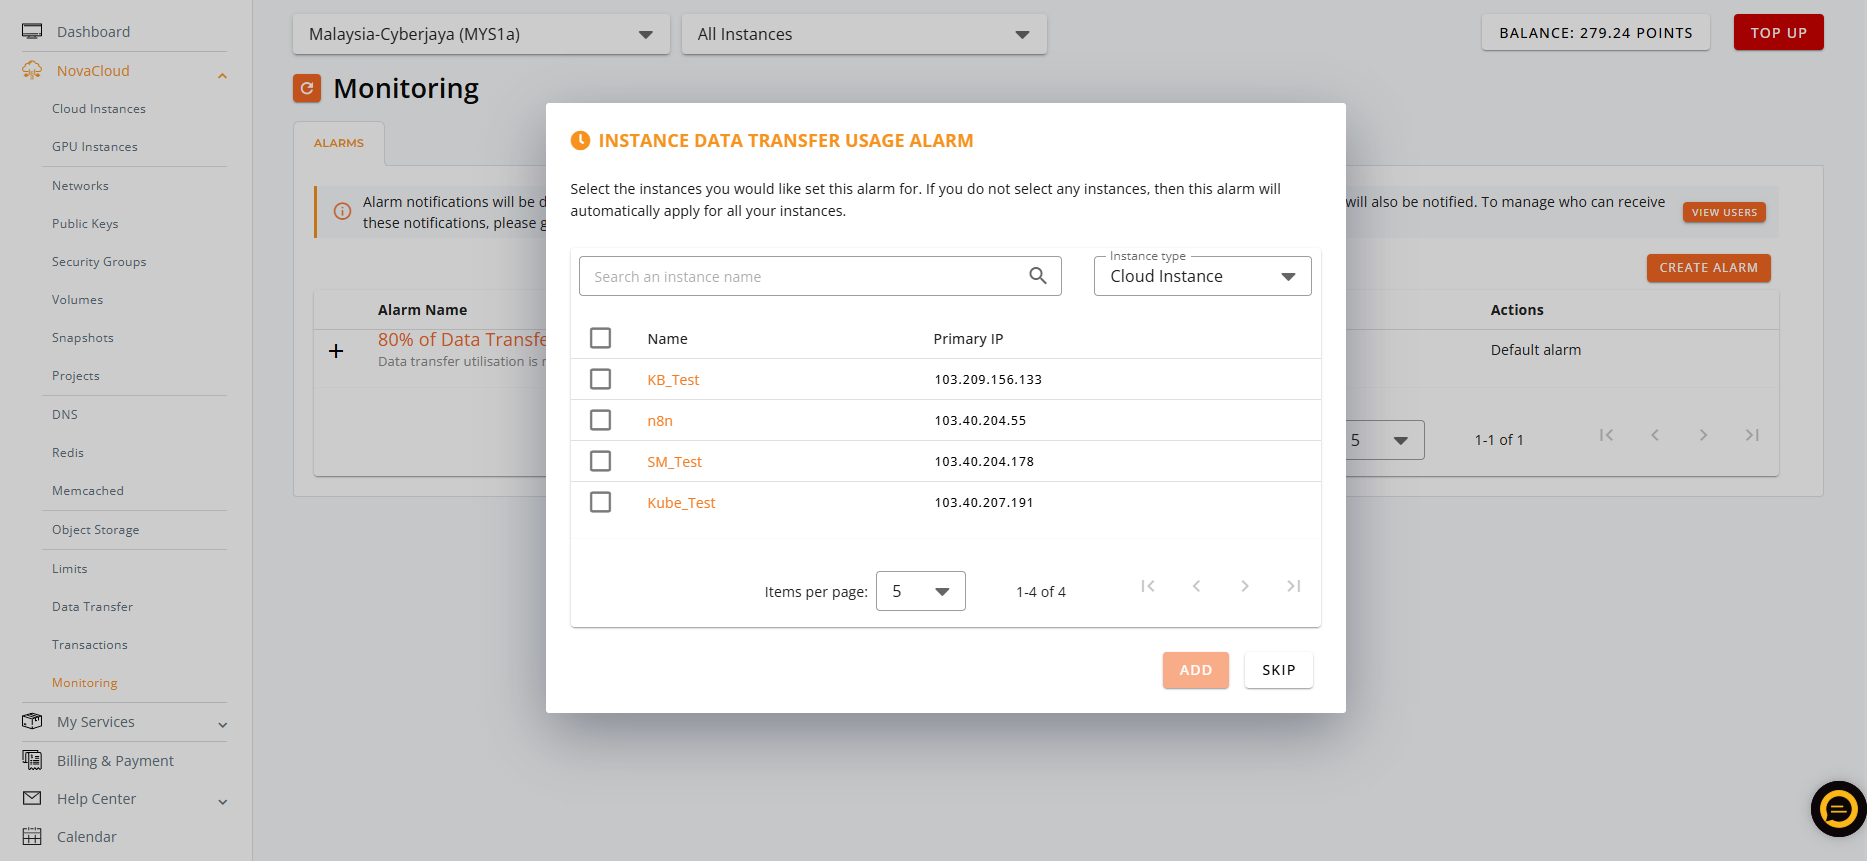Viewport: 1867px width, 861px height.
Task: Click the VIEW USERS button
Action: click(1725, 212)
